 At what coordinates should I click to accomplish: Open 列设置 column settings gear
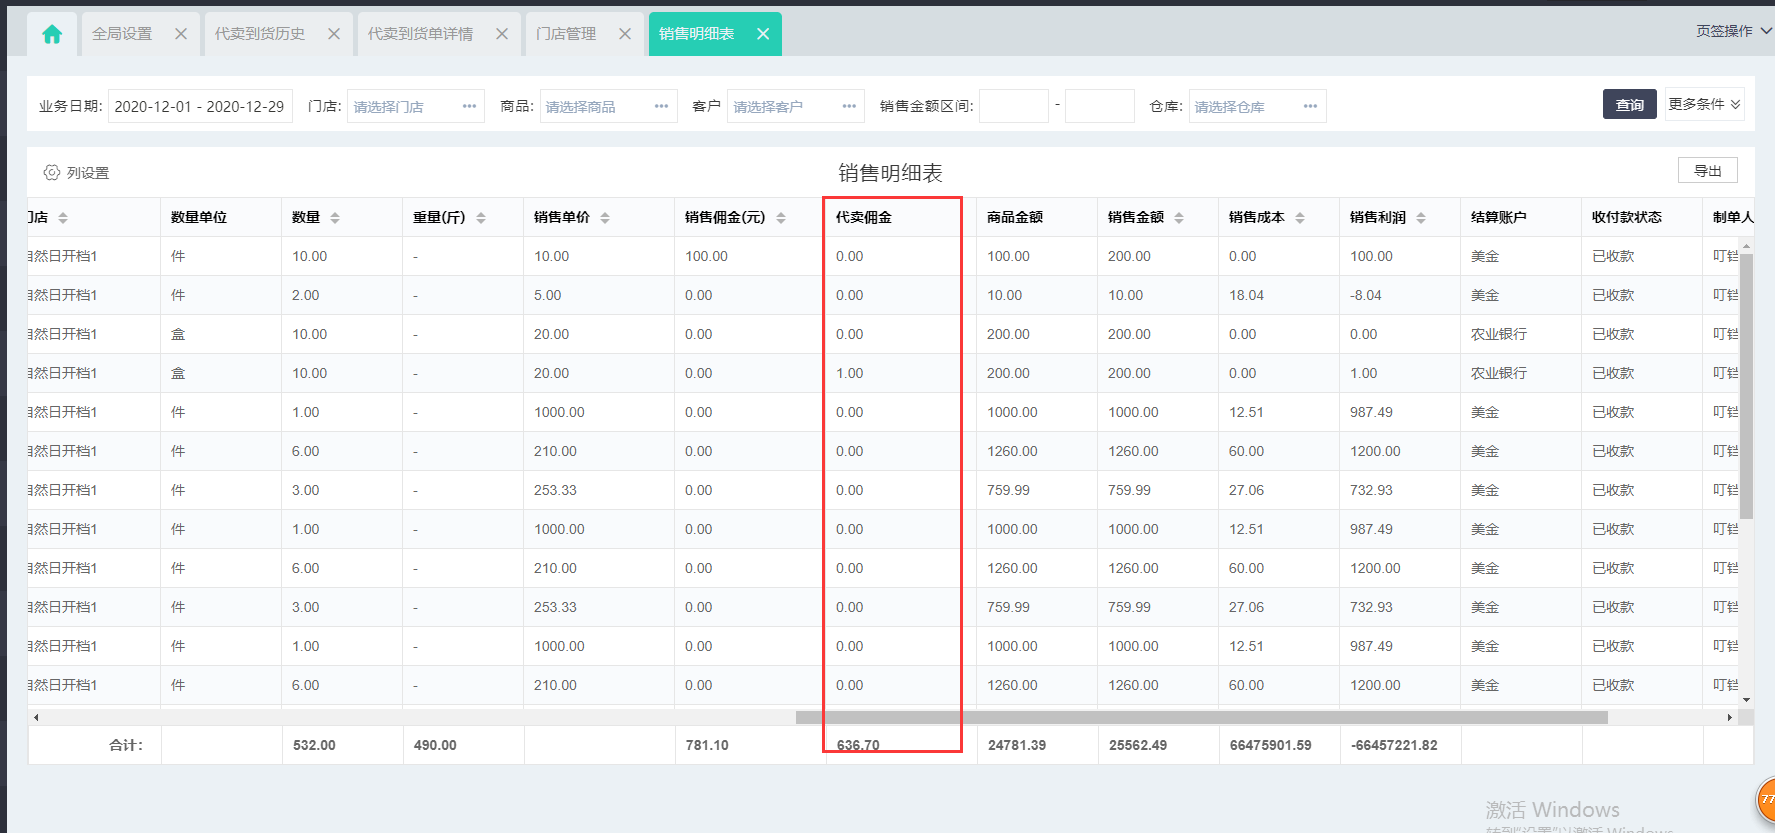(x=52, y=172)
